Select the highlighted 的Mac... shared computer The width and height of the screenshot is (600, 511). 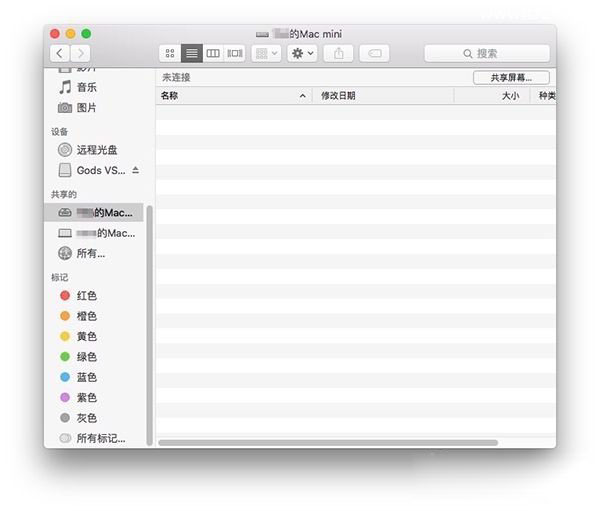coord(94,212)
